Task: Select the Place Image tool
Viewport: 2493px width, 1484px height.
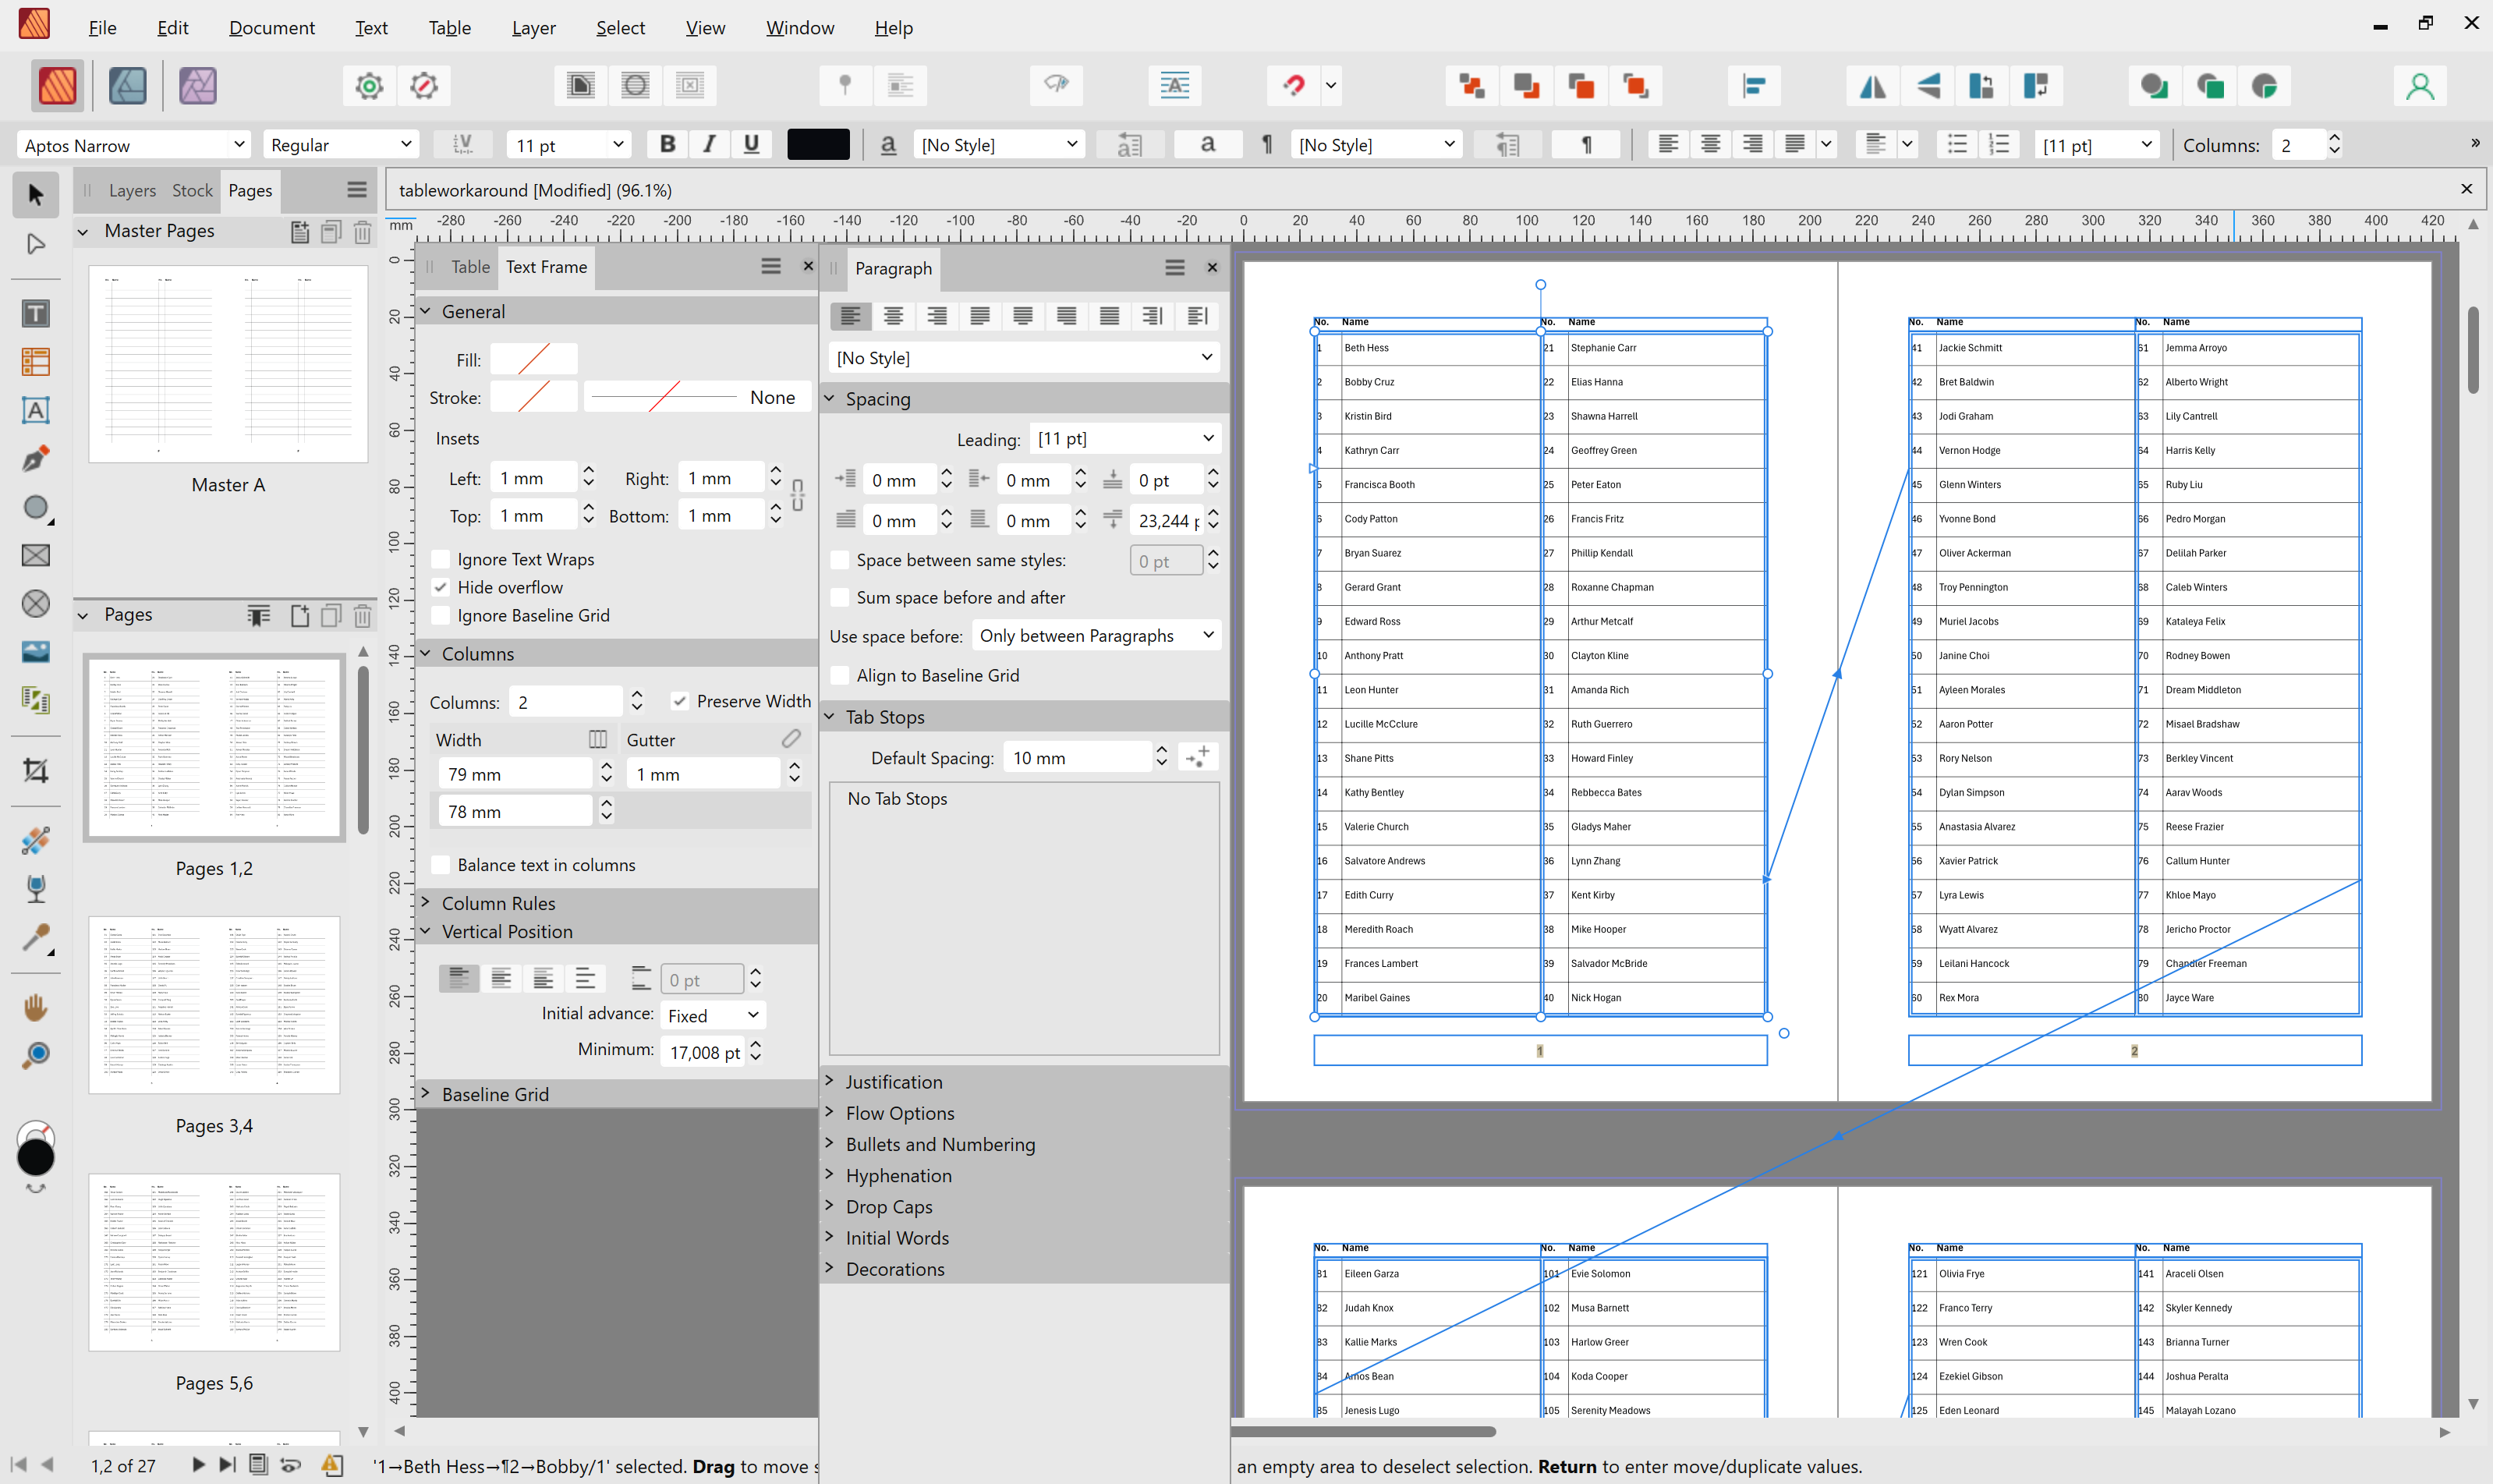Action: (x=36, y=652)
